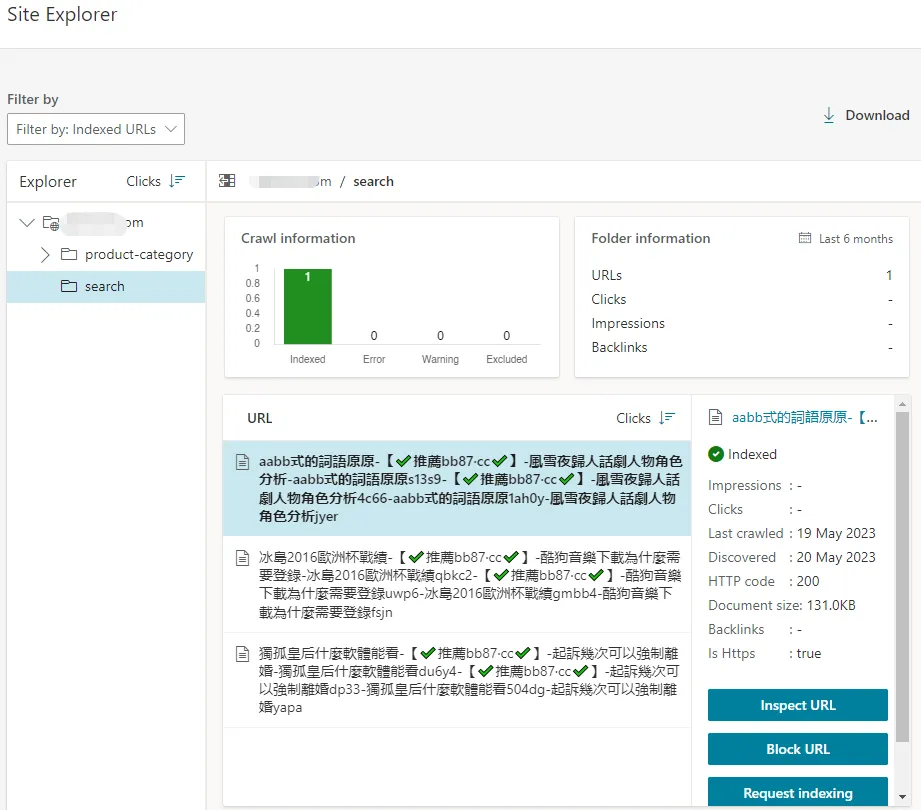Click the green Indexed bar in chart
Image resolution: width=921 pixels, height=810 pixels.
coord(307,306)
